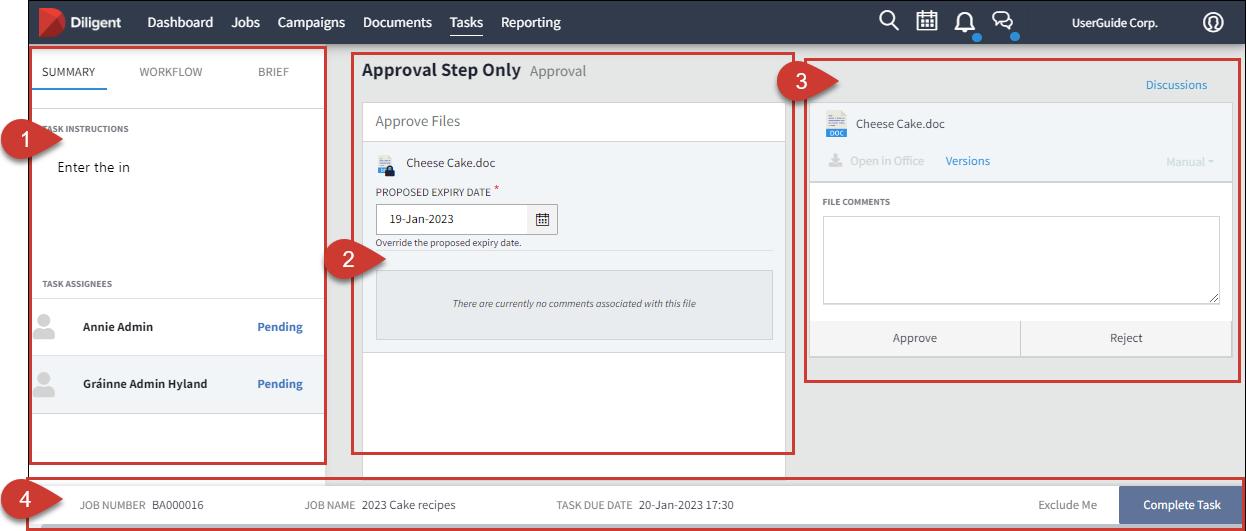Click the Exclude Me link

[x=1067, y=505]
